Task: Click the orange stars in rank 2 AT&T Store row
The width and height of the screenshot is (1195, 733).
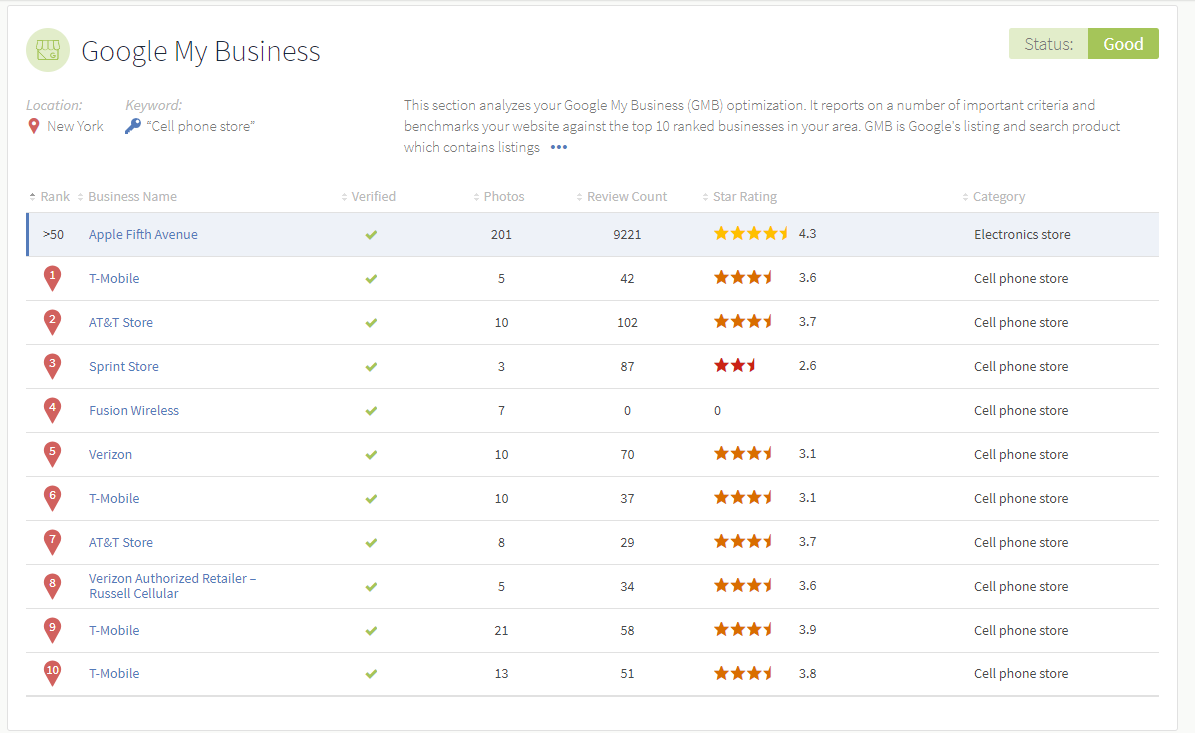Action: [x=743, y=321]
